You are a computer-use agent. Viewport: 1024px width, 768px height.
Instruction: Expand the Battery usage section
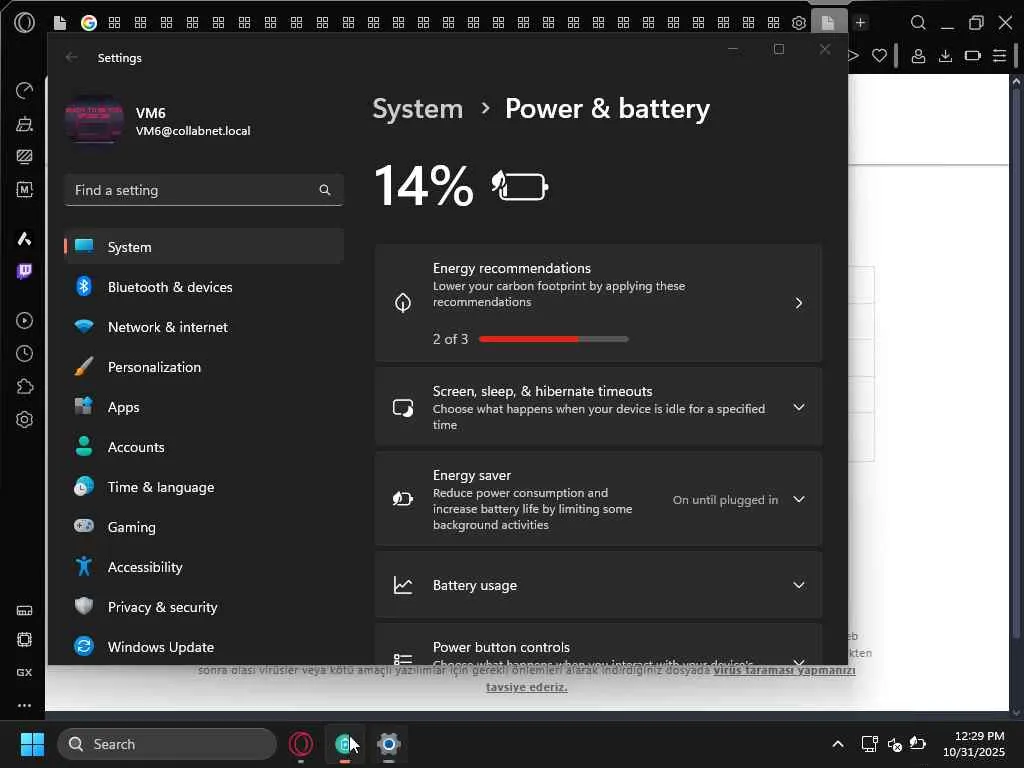pos(598,585)
